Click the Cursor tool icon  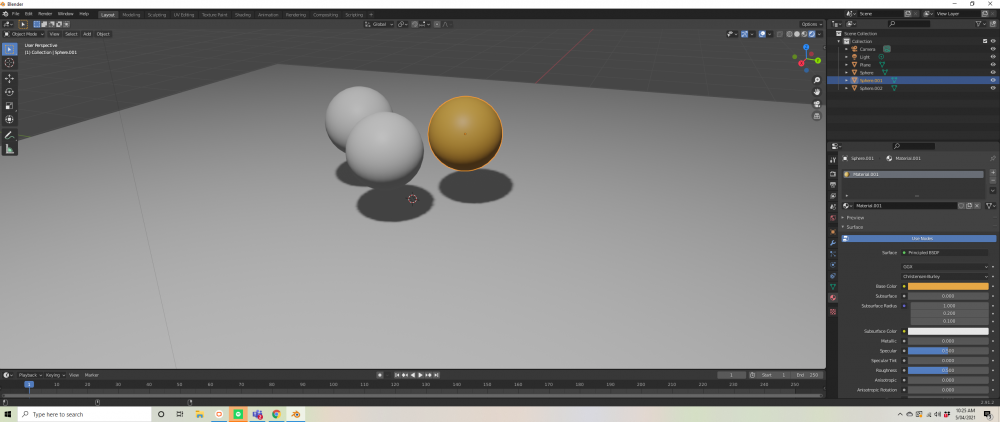click(x=10, y=62)
